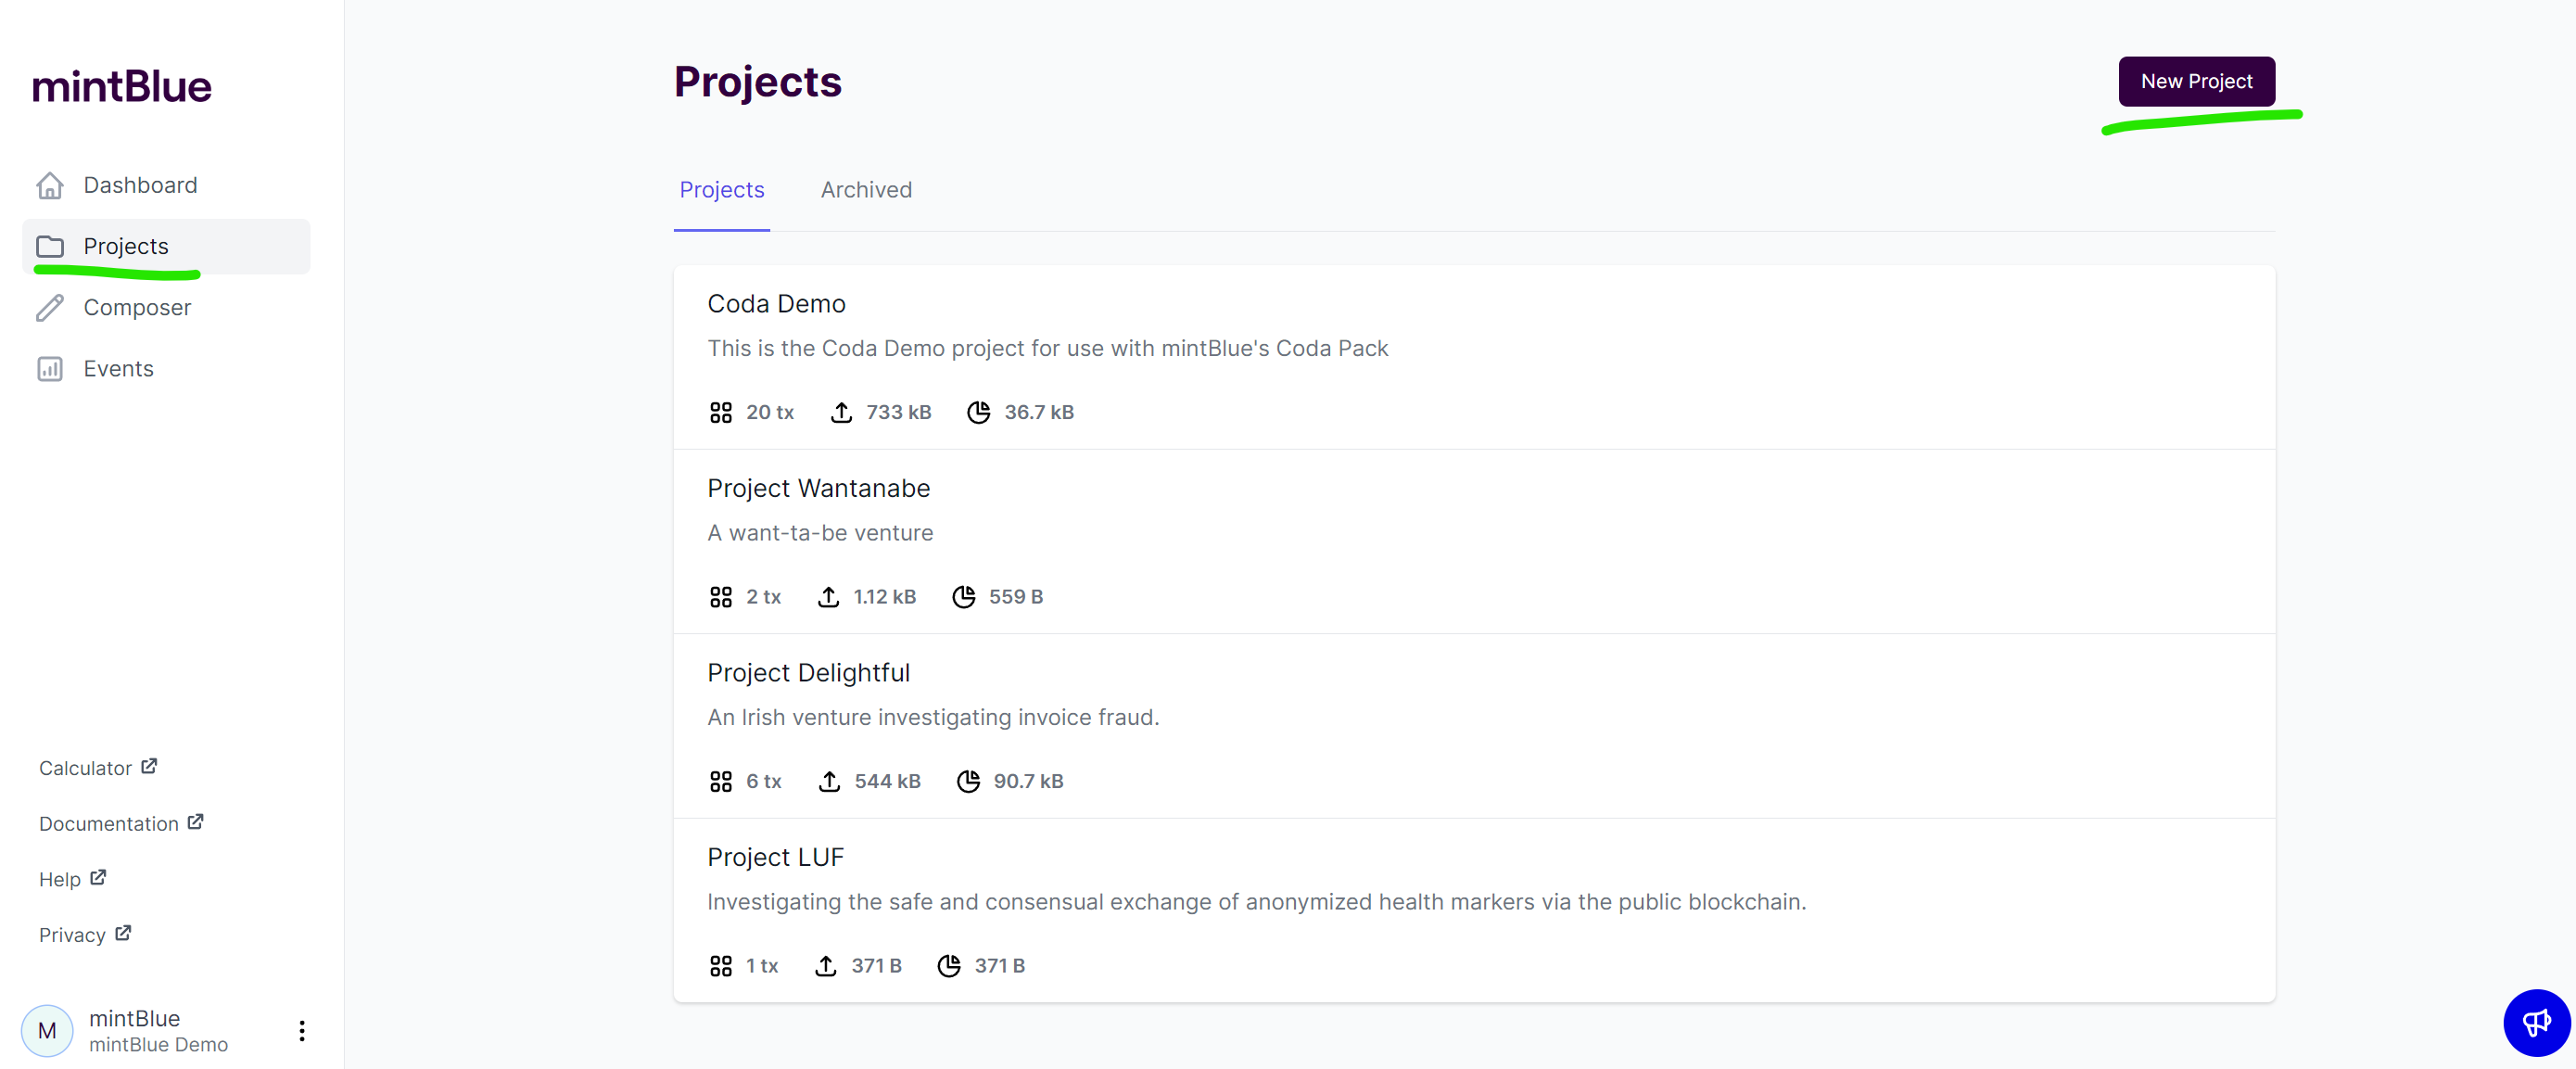Open the Project LUF entry
This screenshot has height=1069, width=2576.
[x=775, y=858]
